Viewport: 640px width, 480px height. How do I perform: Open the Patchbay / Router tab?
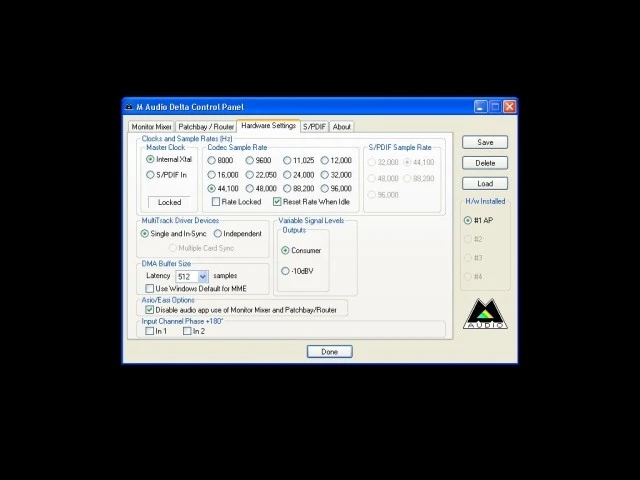pos(206,127)
